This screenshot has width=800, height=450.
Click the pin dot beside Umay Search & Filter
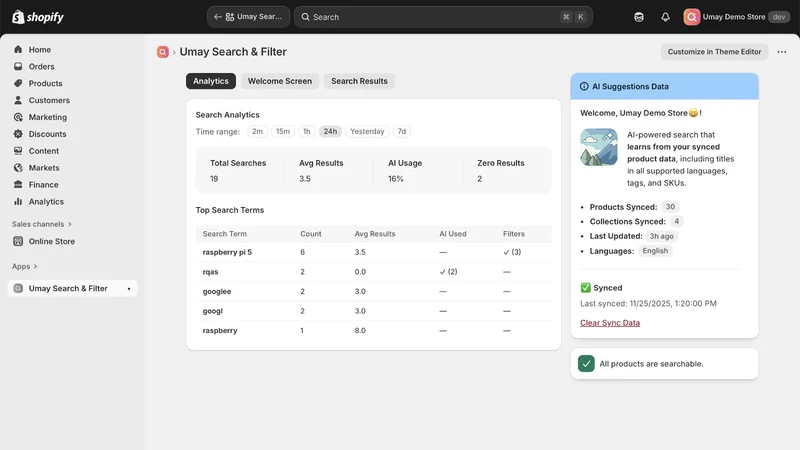129,289
